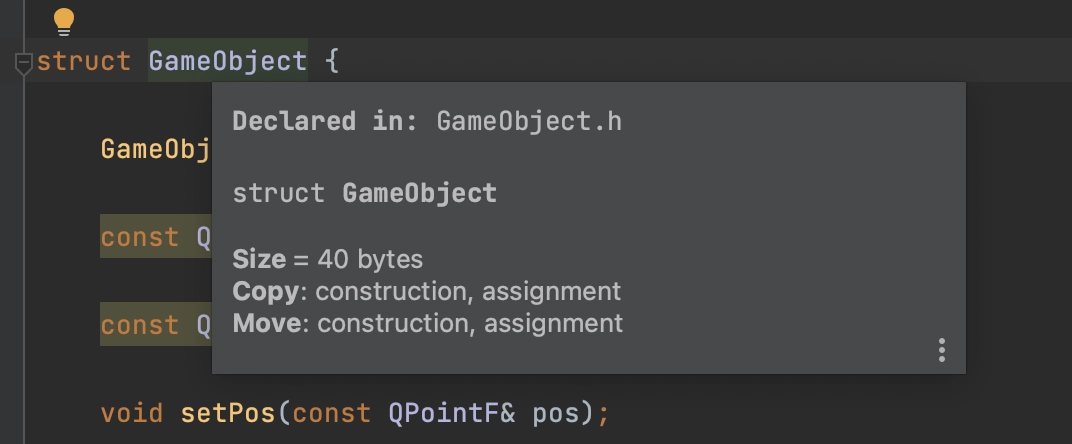This screenshot has width=1072, height=444.
Task: Click the setPos function name
Action: [x=228, y=413]
